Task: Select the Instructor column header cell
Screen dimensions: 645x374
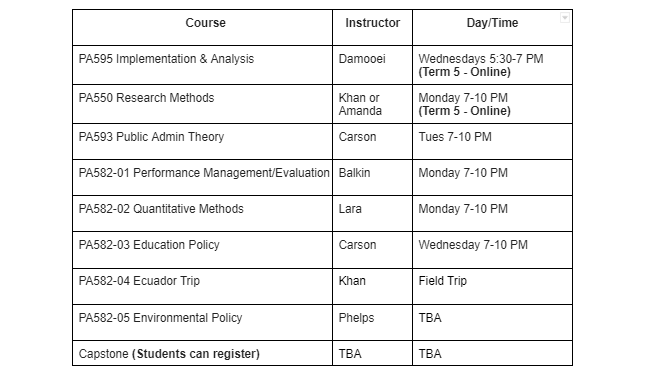Action: (372, 28)
